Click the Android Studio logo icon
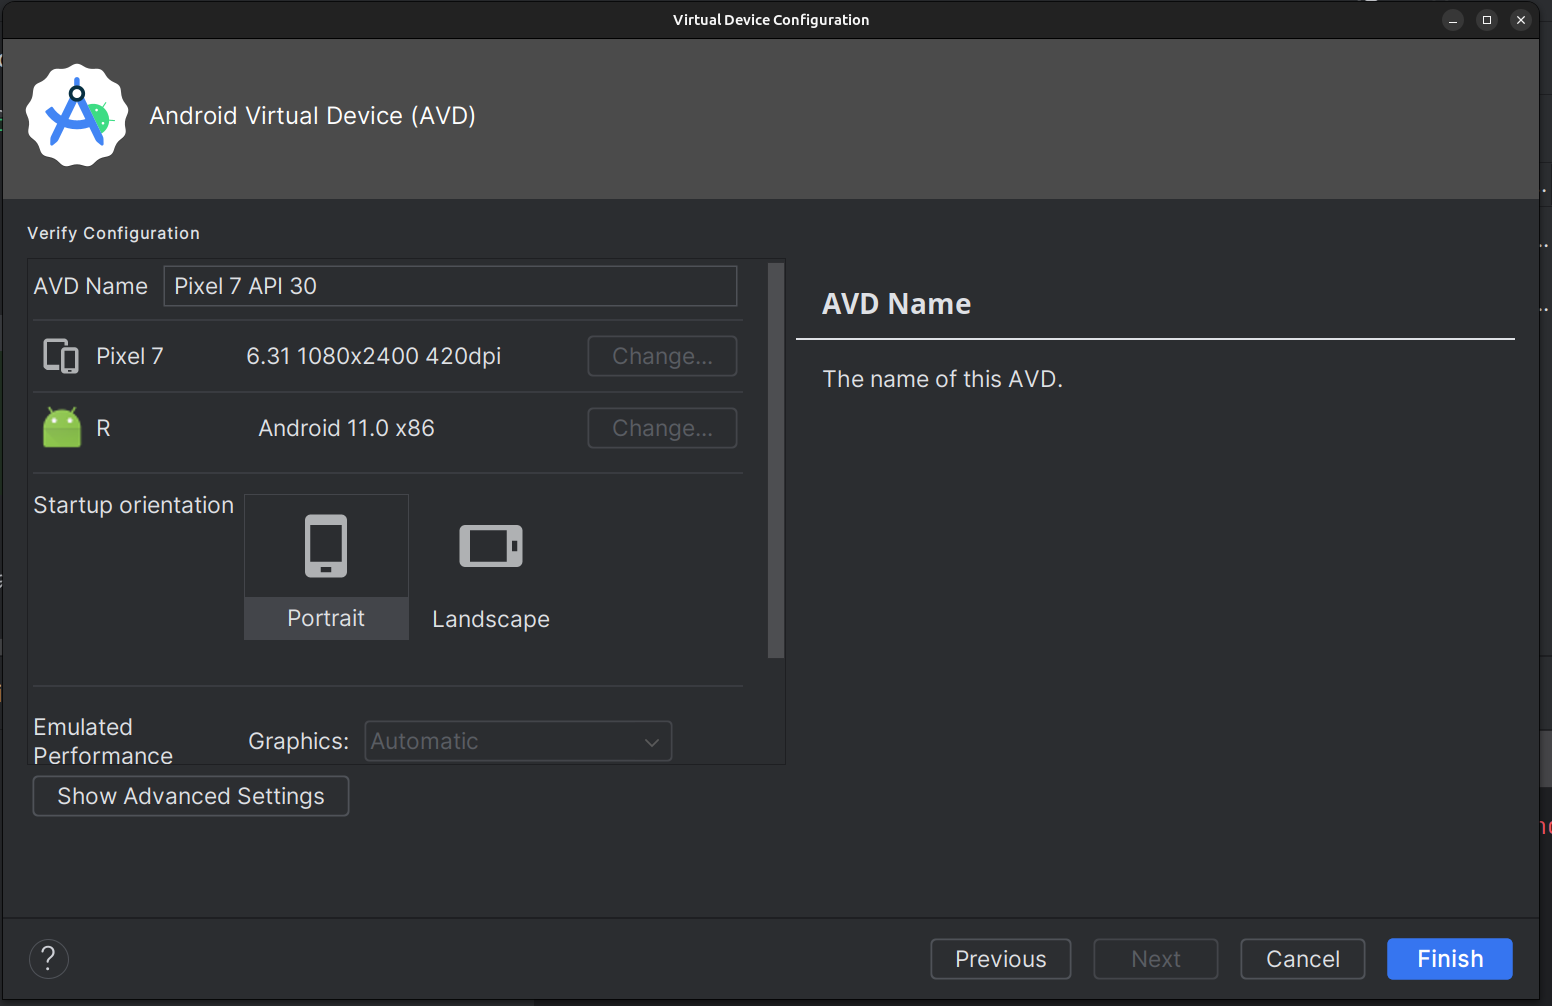The width and height of the screenshot is (1552, 1006). (77, 115)
